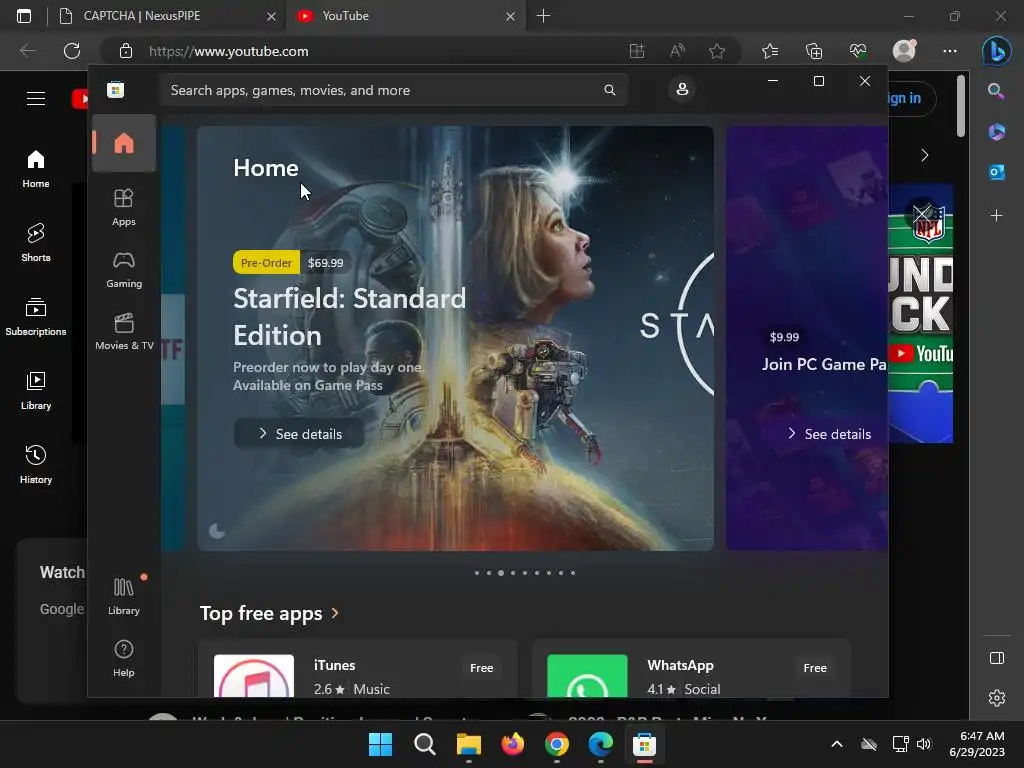Image resolution: width=1024 pixels, height=768 pixels.
Task: Show hidden system tray icons
Action: pos(837,744)
